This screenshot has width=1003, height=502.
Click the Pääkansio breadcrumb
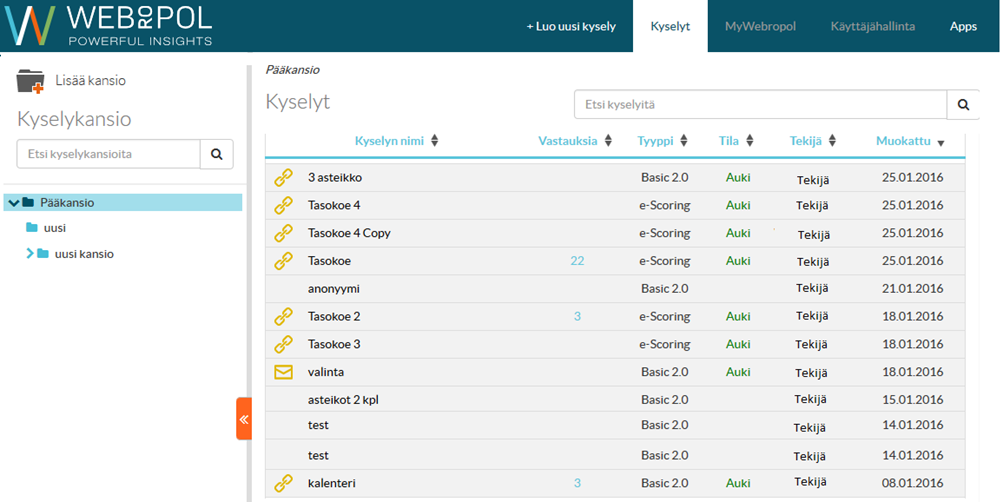292,70
